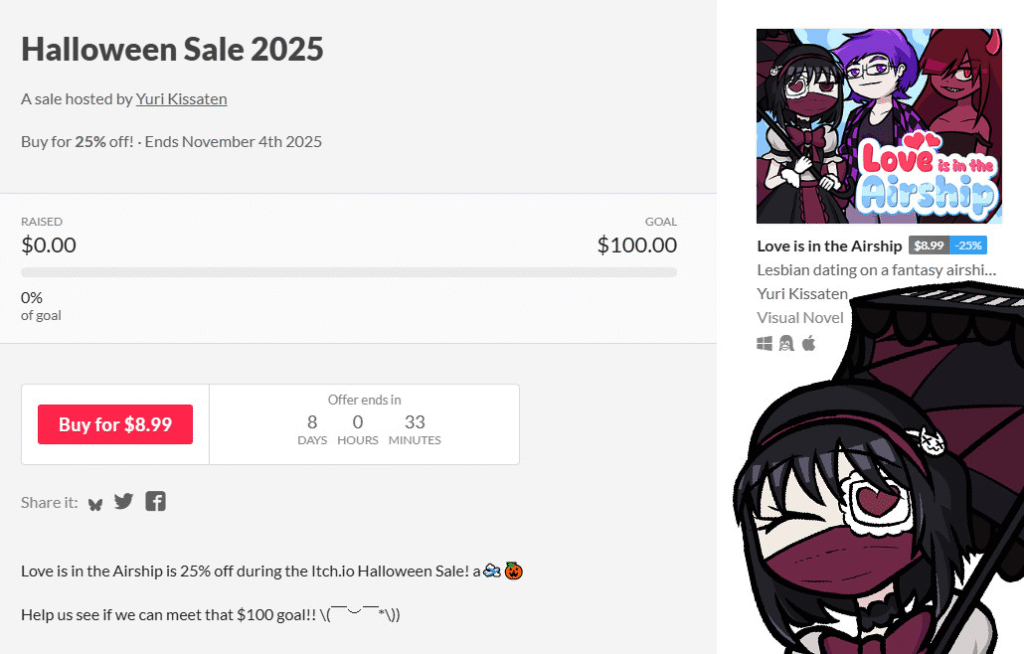Click the Windows platform icon
This screenshot has width=1024, height=654.
pos(765,343)
